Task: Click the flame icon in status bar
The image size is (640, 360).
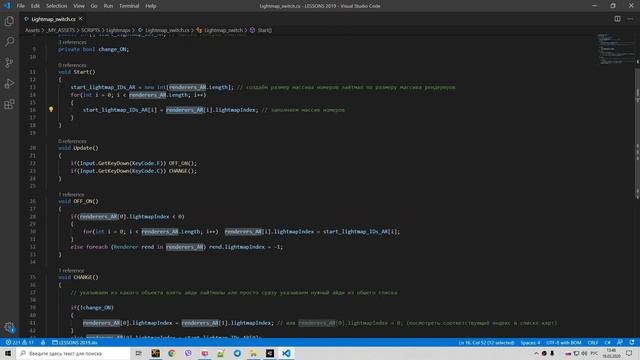Action: click(43, 342)
